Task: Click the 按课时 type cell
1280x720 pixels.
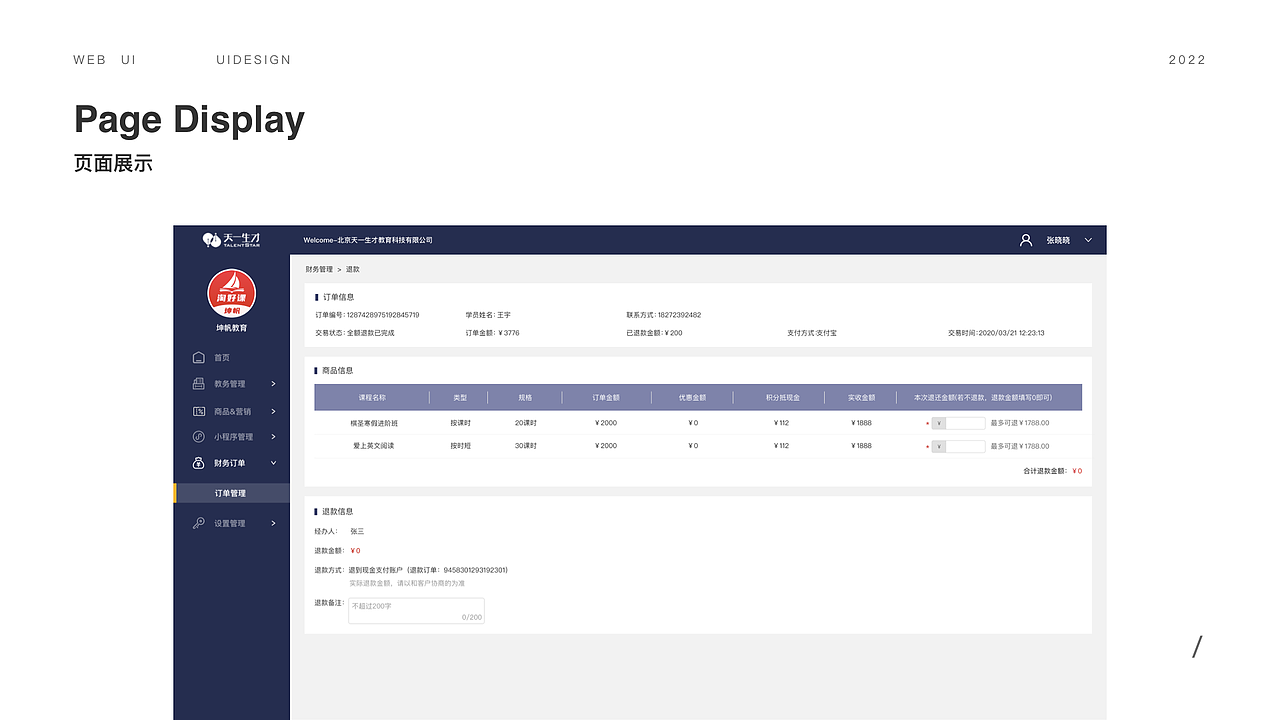Action: (x=460, y=423)
